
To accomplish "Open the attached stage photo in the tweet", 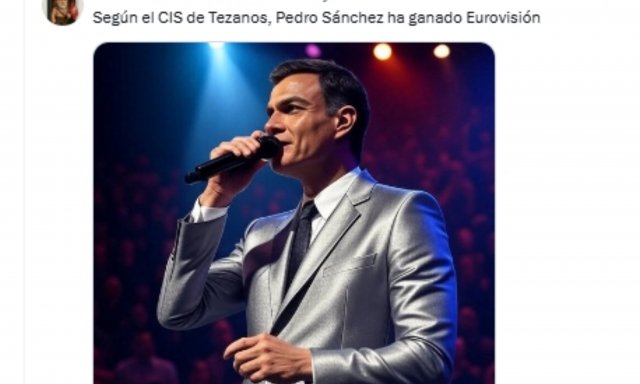I will click(294, 213).
